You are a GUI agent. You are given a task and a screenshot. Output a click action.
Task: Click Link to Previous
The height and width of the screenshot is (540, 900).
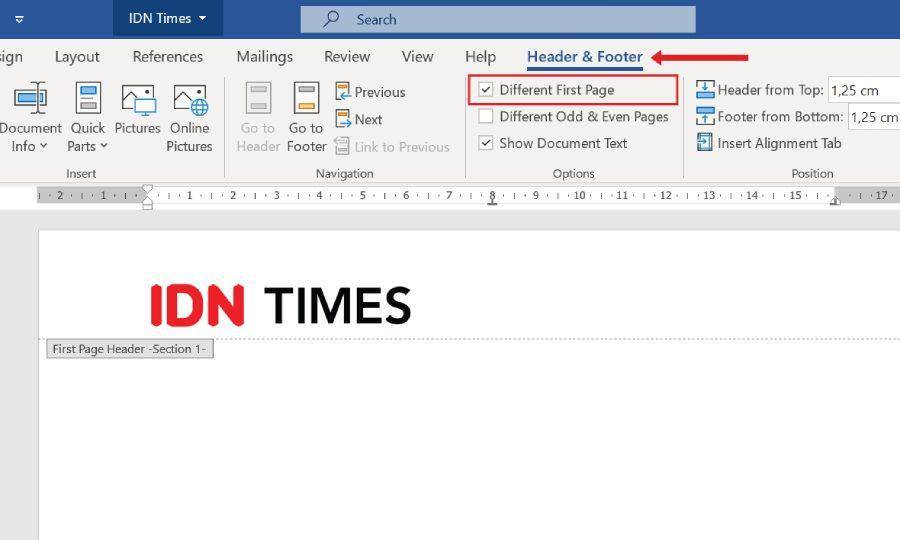pos(392,147)
